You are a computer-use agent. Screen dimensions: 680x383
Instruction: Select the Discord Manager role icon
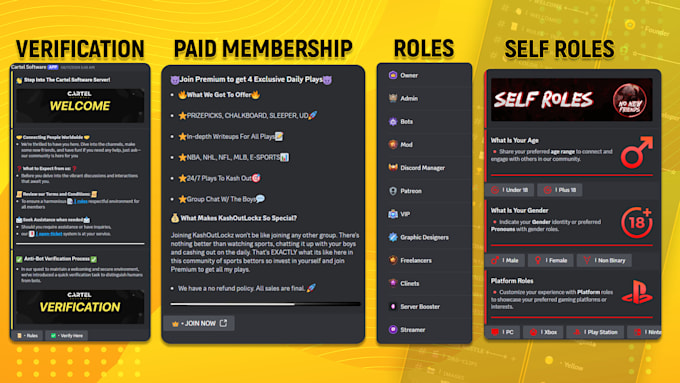(x=393, y=167)
